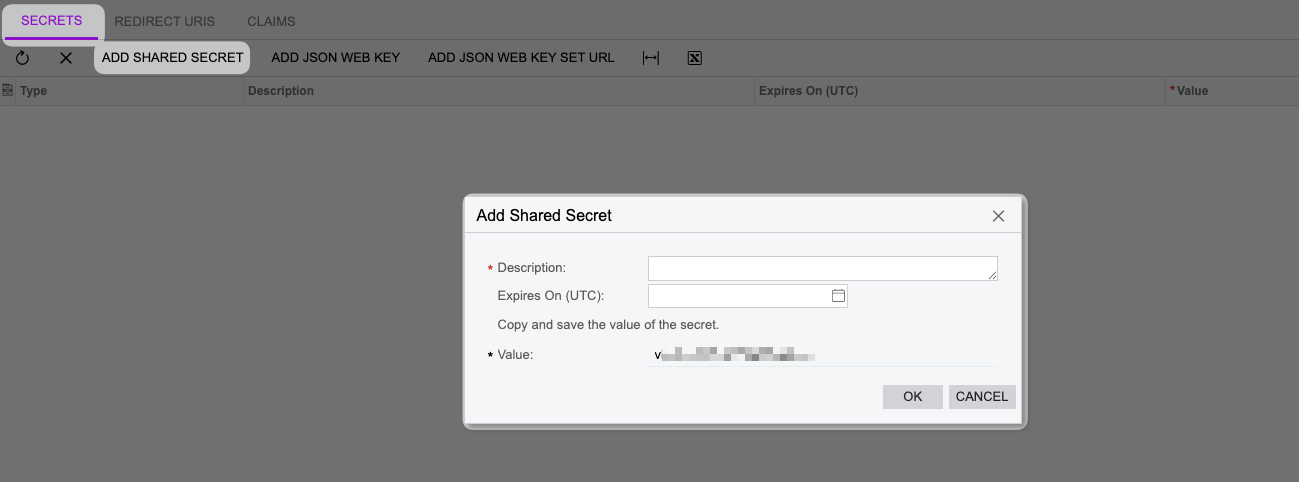Open the Claims tab

point(271,21)
